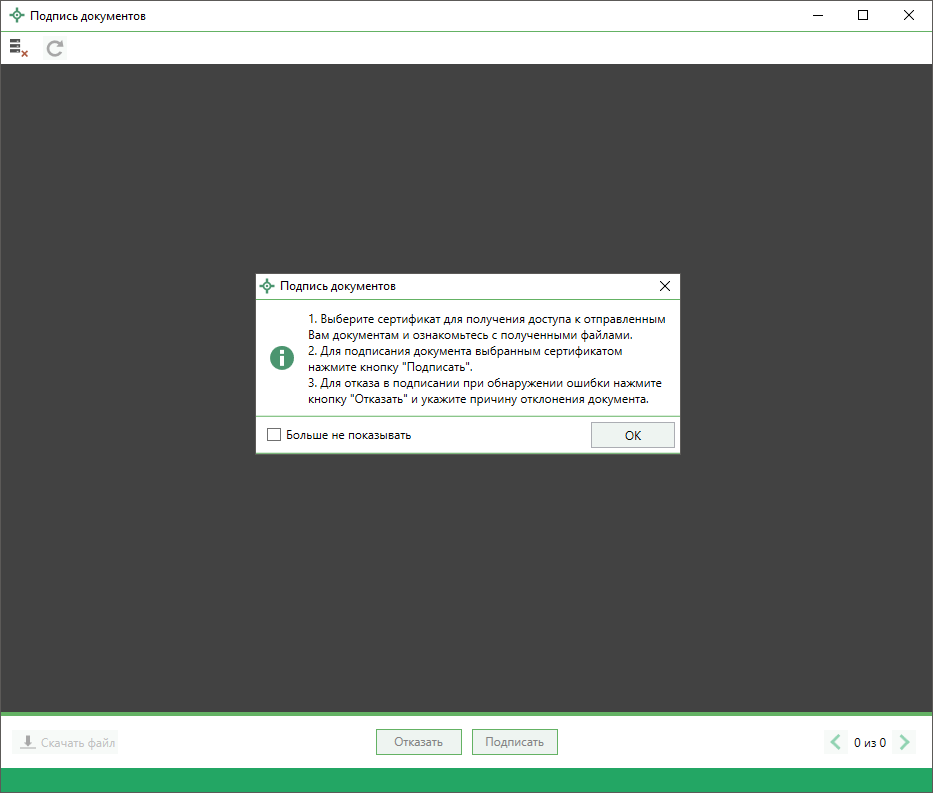This screenshot has width=933, height=793.
Task: Click the Подписать button
Action: (514, 742)
